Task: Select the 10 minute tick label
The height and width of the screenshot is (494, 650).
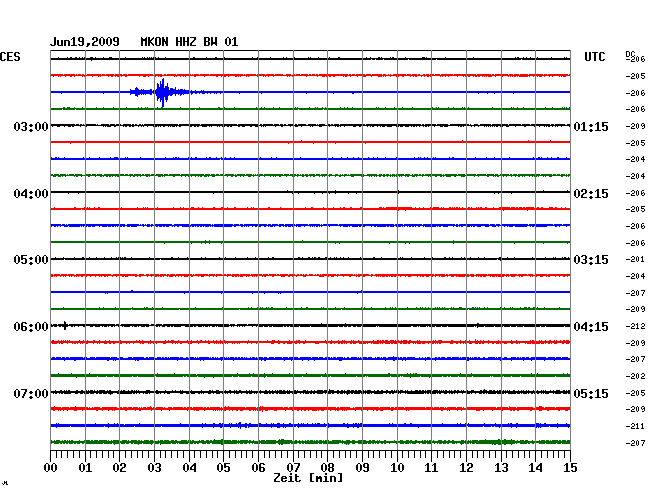Action: tap(397, 467)
